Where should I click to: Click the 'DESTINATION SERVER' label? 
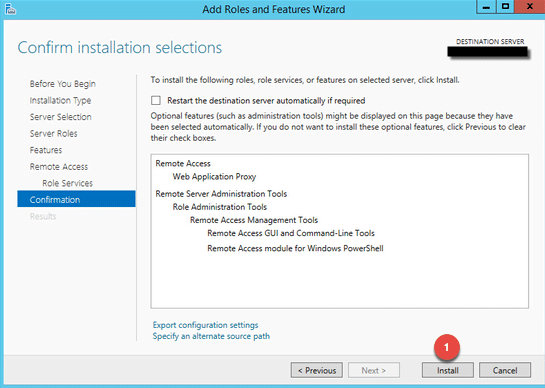pyautogui.click(x=490, y=42)
